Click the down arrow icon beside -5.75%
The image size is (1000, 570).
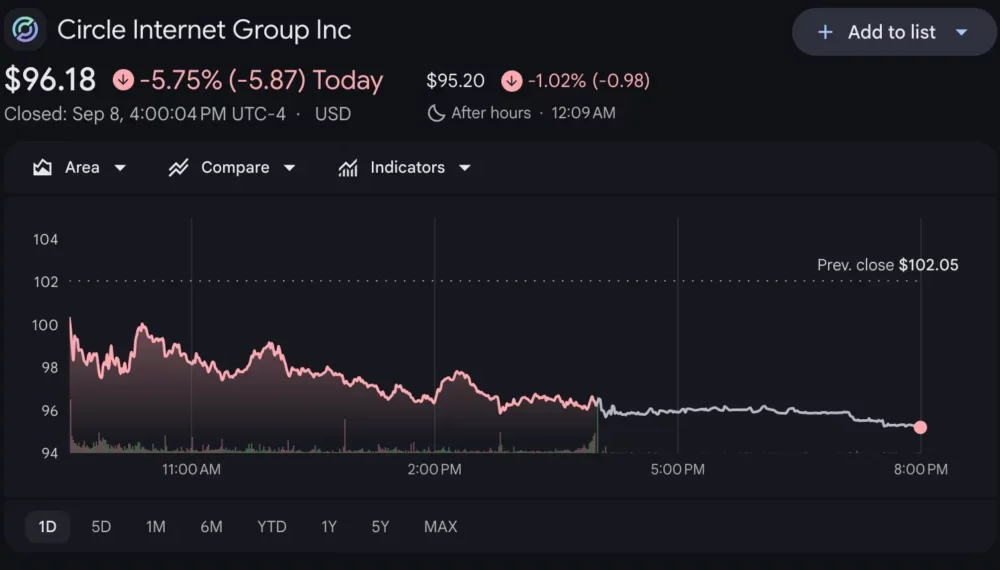[123, 80]
